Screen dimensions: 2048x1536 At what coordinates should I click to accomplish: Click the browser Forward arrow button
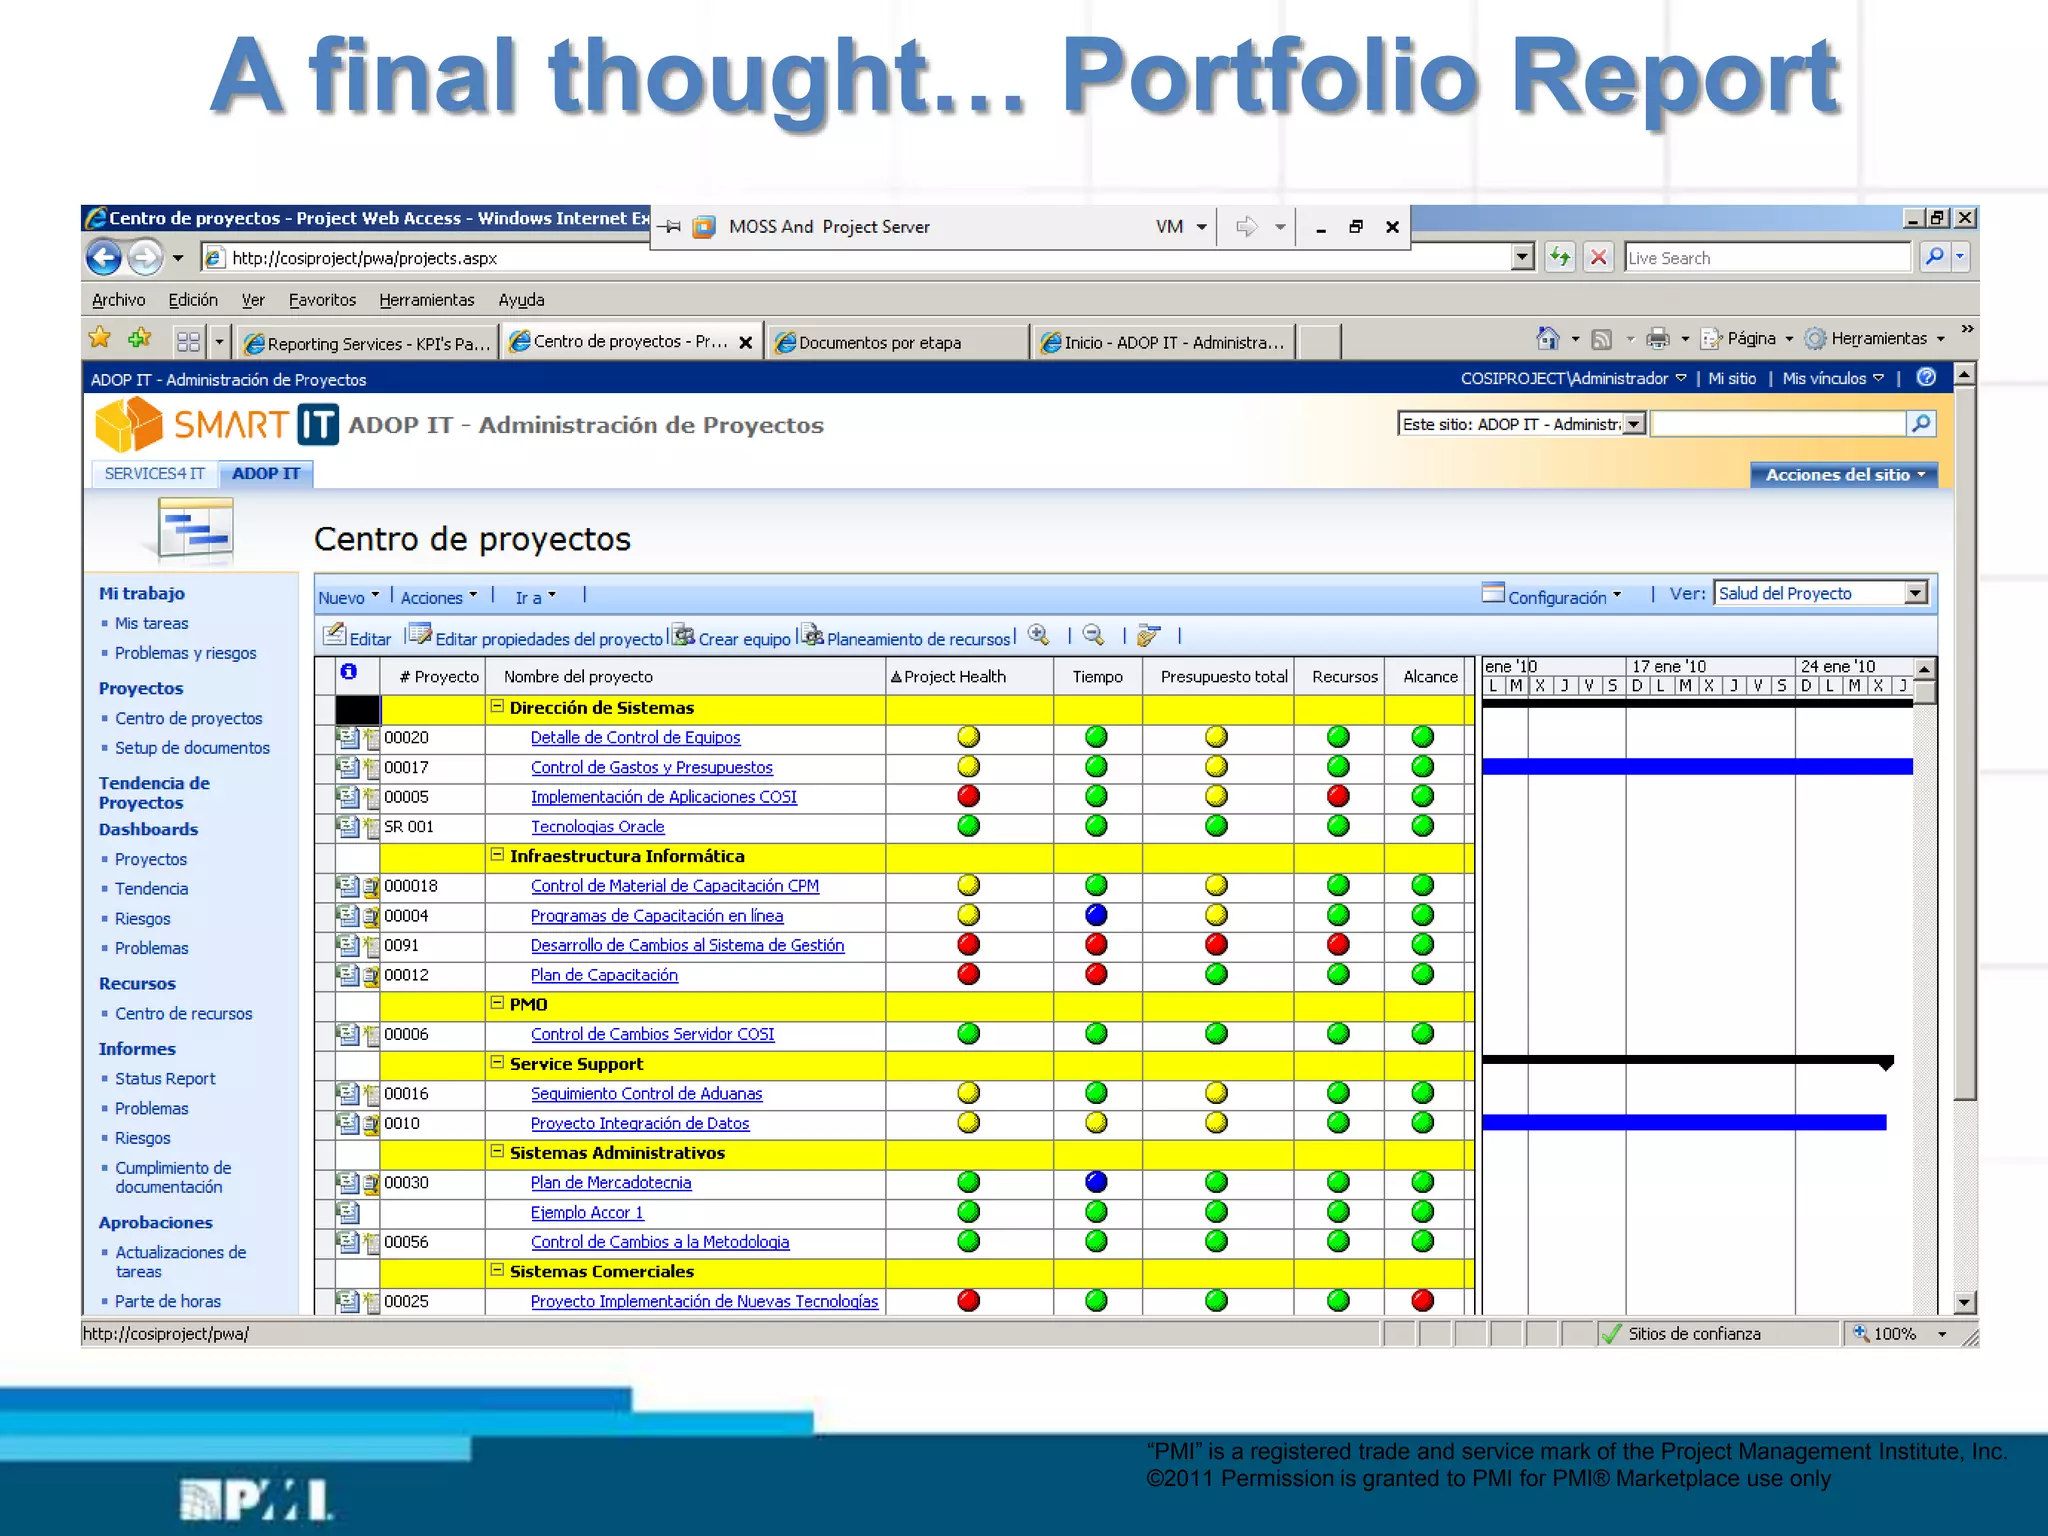[x=146, y=258]
